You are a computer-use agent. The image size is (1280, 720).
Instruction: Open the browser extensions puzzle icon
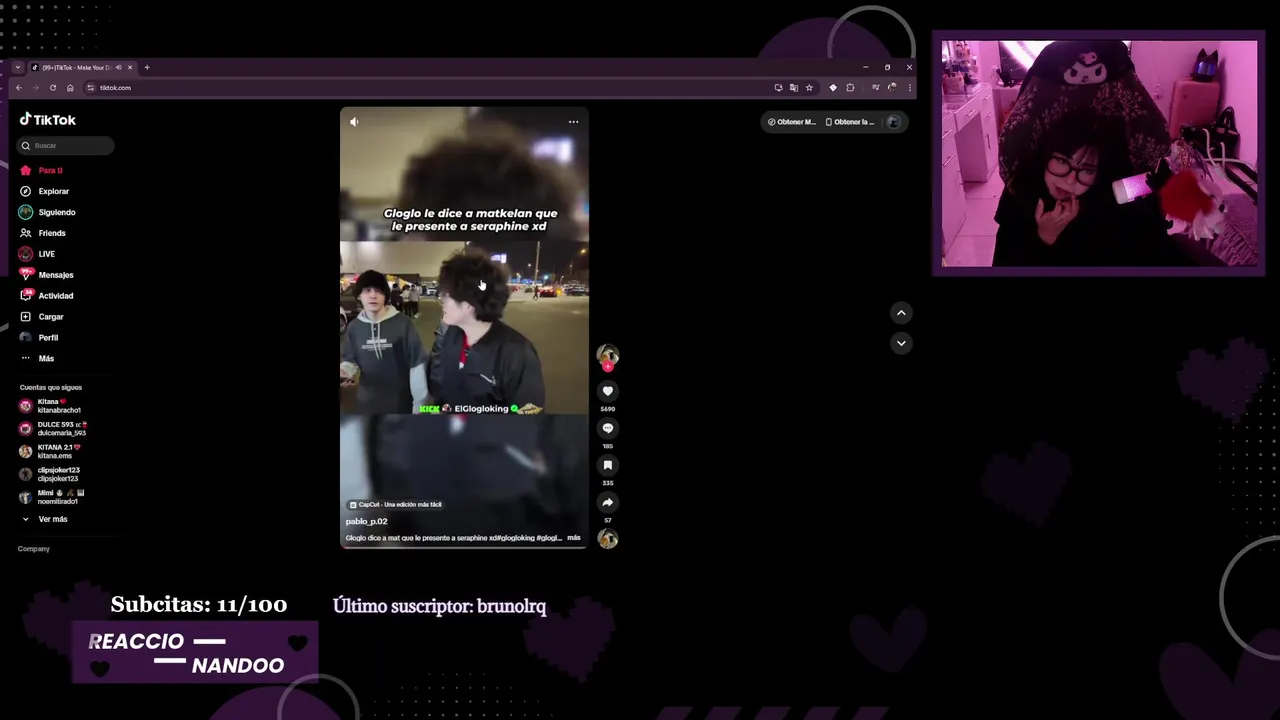(x=850, y=88)
